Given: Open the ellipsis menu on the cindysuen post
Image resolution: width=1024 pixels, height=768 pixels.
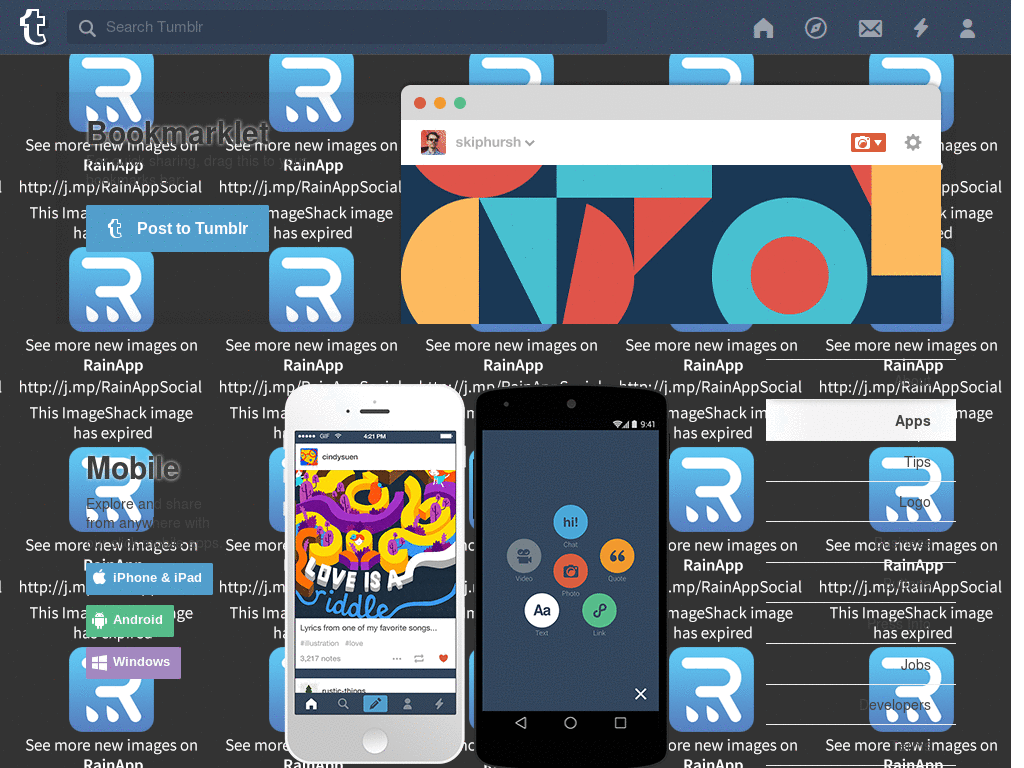Looking at the screenshot, I should point(396,658).
